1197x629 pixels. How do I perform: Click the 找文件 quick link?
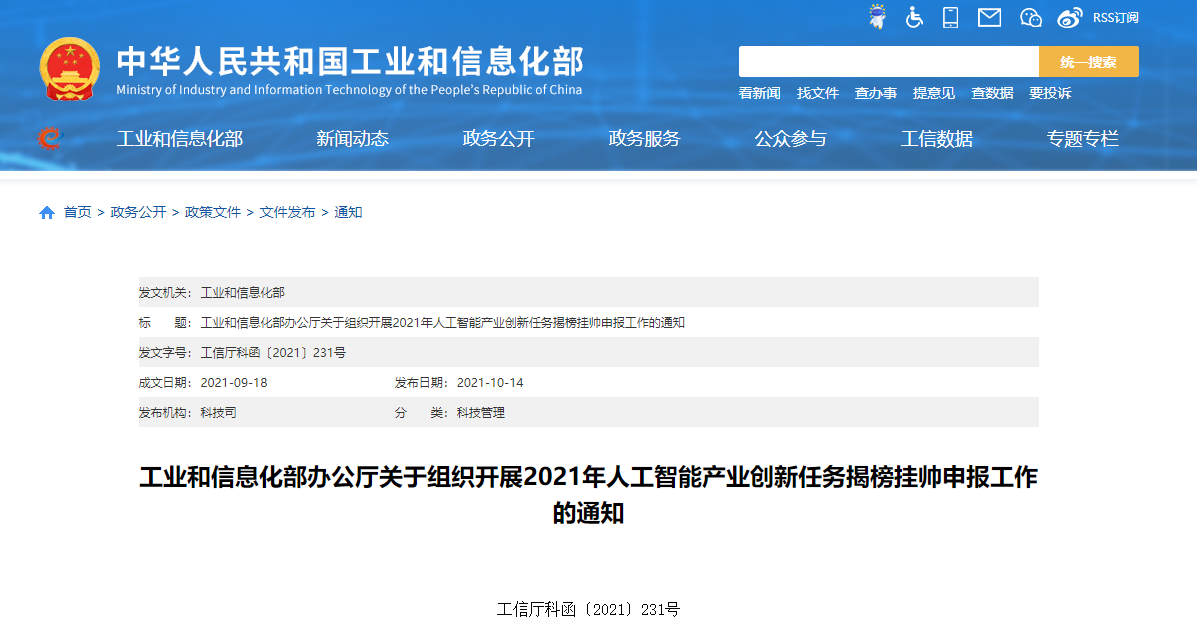(817, 93)
